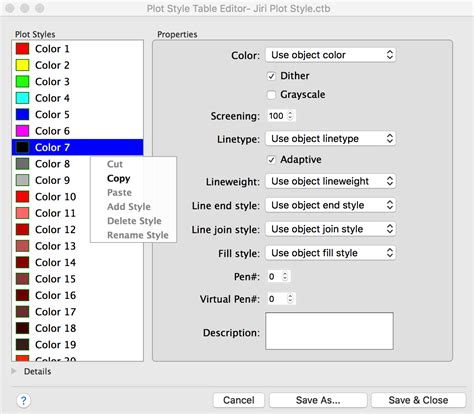
Task: Select Color 16 plot style
Action: (x=77, y=295)
